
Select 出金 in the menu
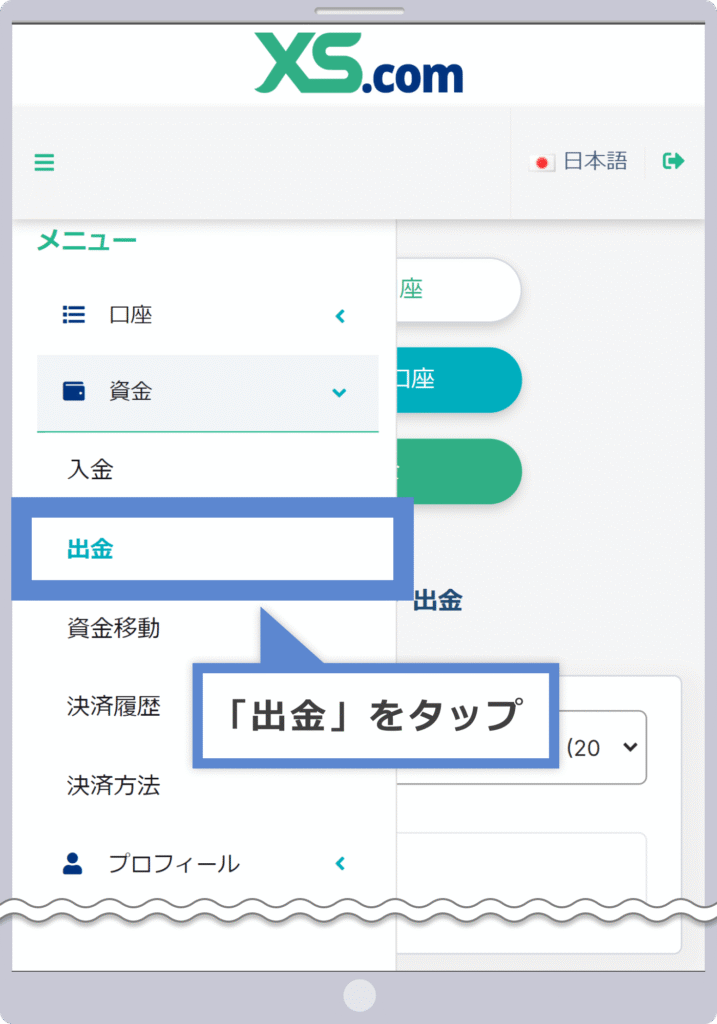pos(90,549)
